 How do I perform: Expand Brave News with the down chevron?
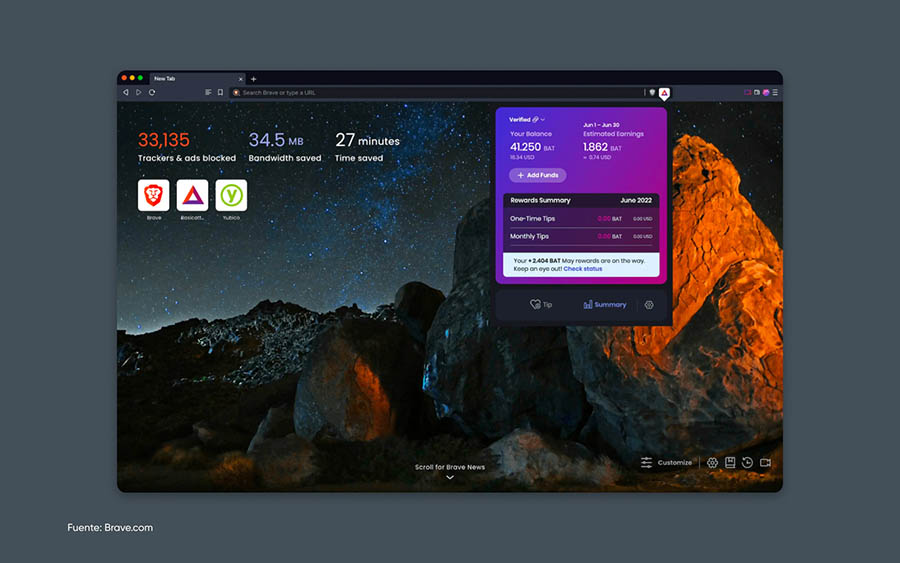pyautogui.click(x=450, y=478)
